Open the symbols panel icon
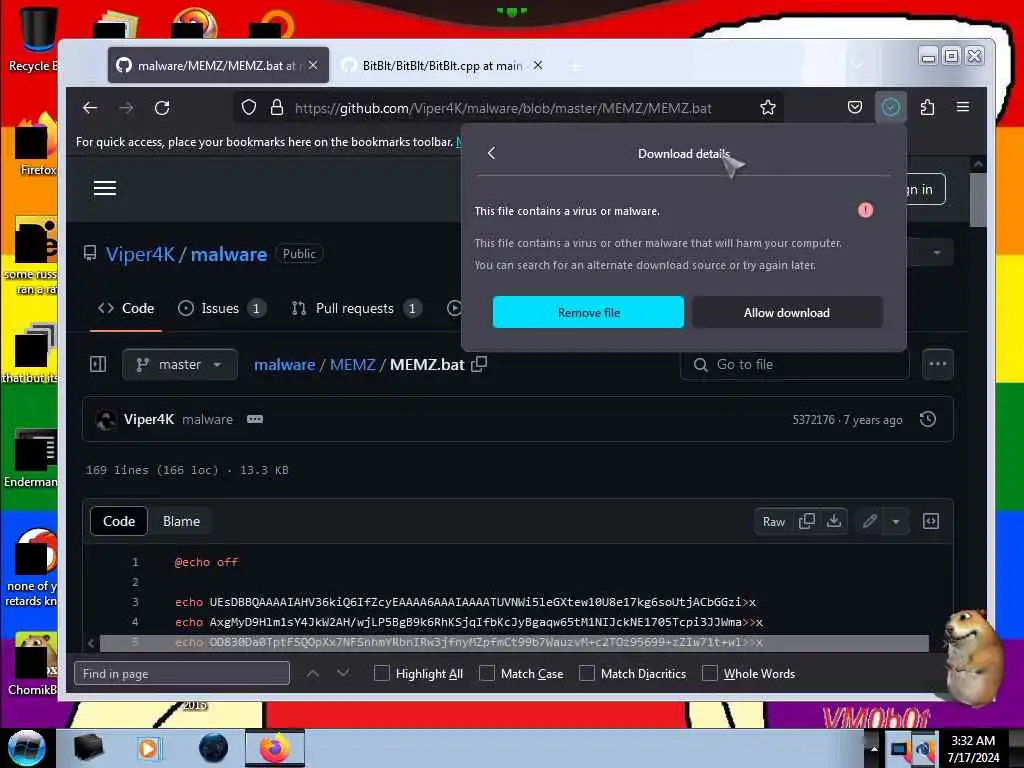Screen dimensions: 1024x768 click(931, 521)
